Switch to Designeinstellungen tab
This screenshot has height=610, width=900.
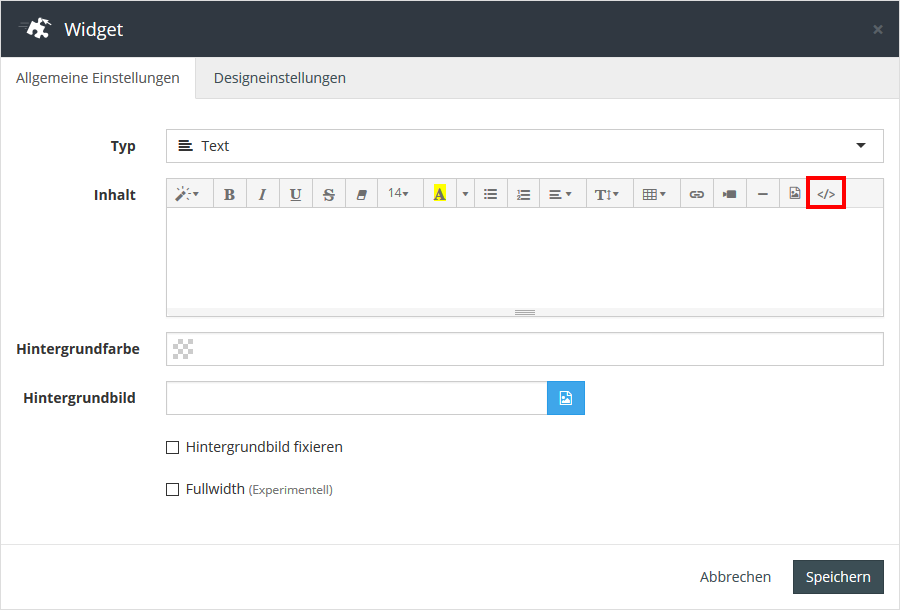280,78
